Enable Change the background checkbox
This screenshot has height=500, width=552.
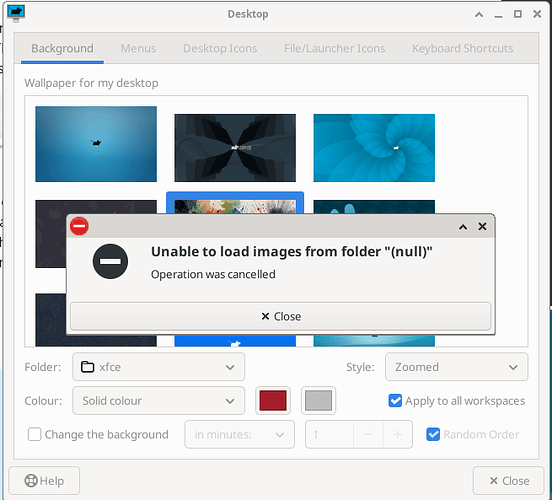(x=34, y=434)
